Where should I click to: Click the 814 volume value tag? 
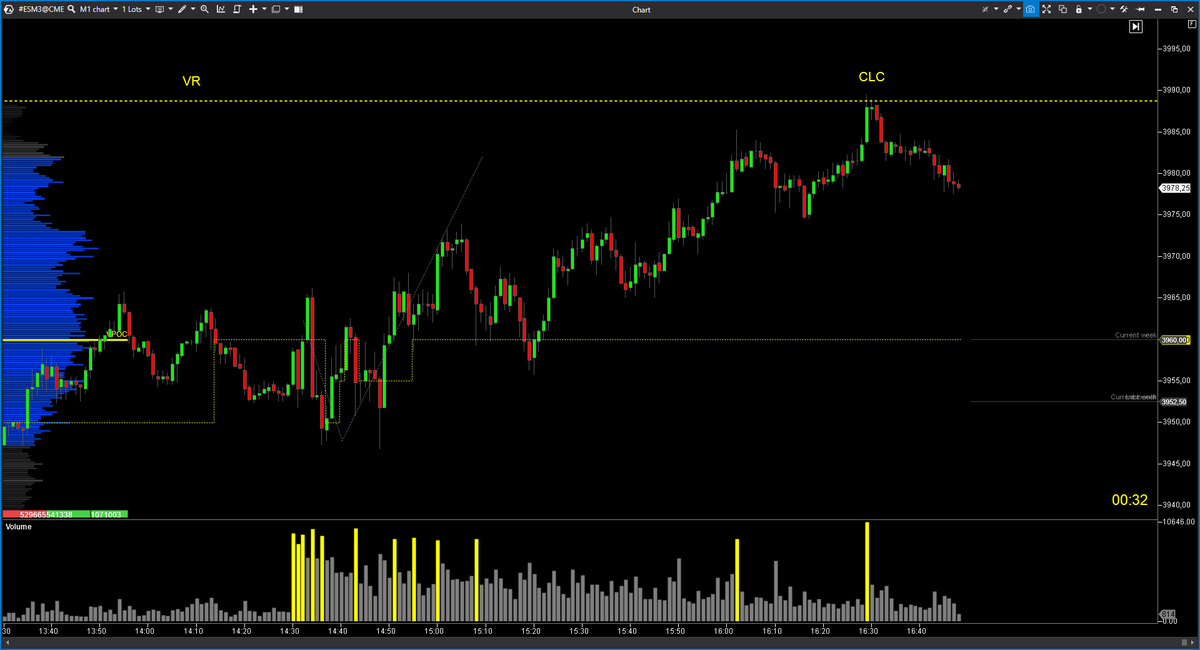point(1168,613)
